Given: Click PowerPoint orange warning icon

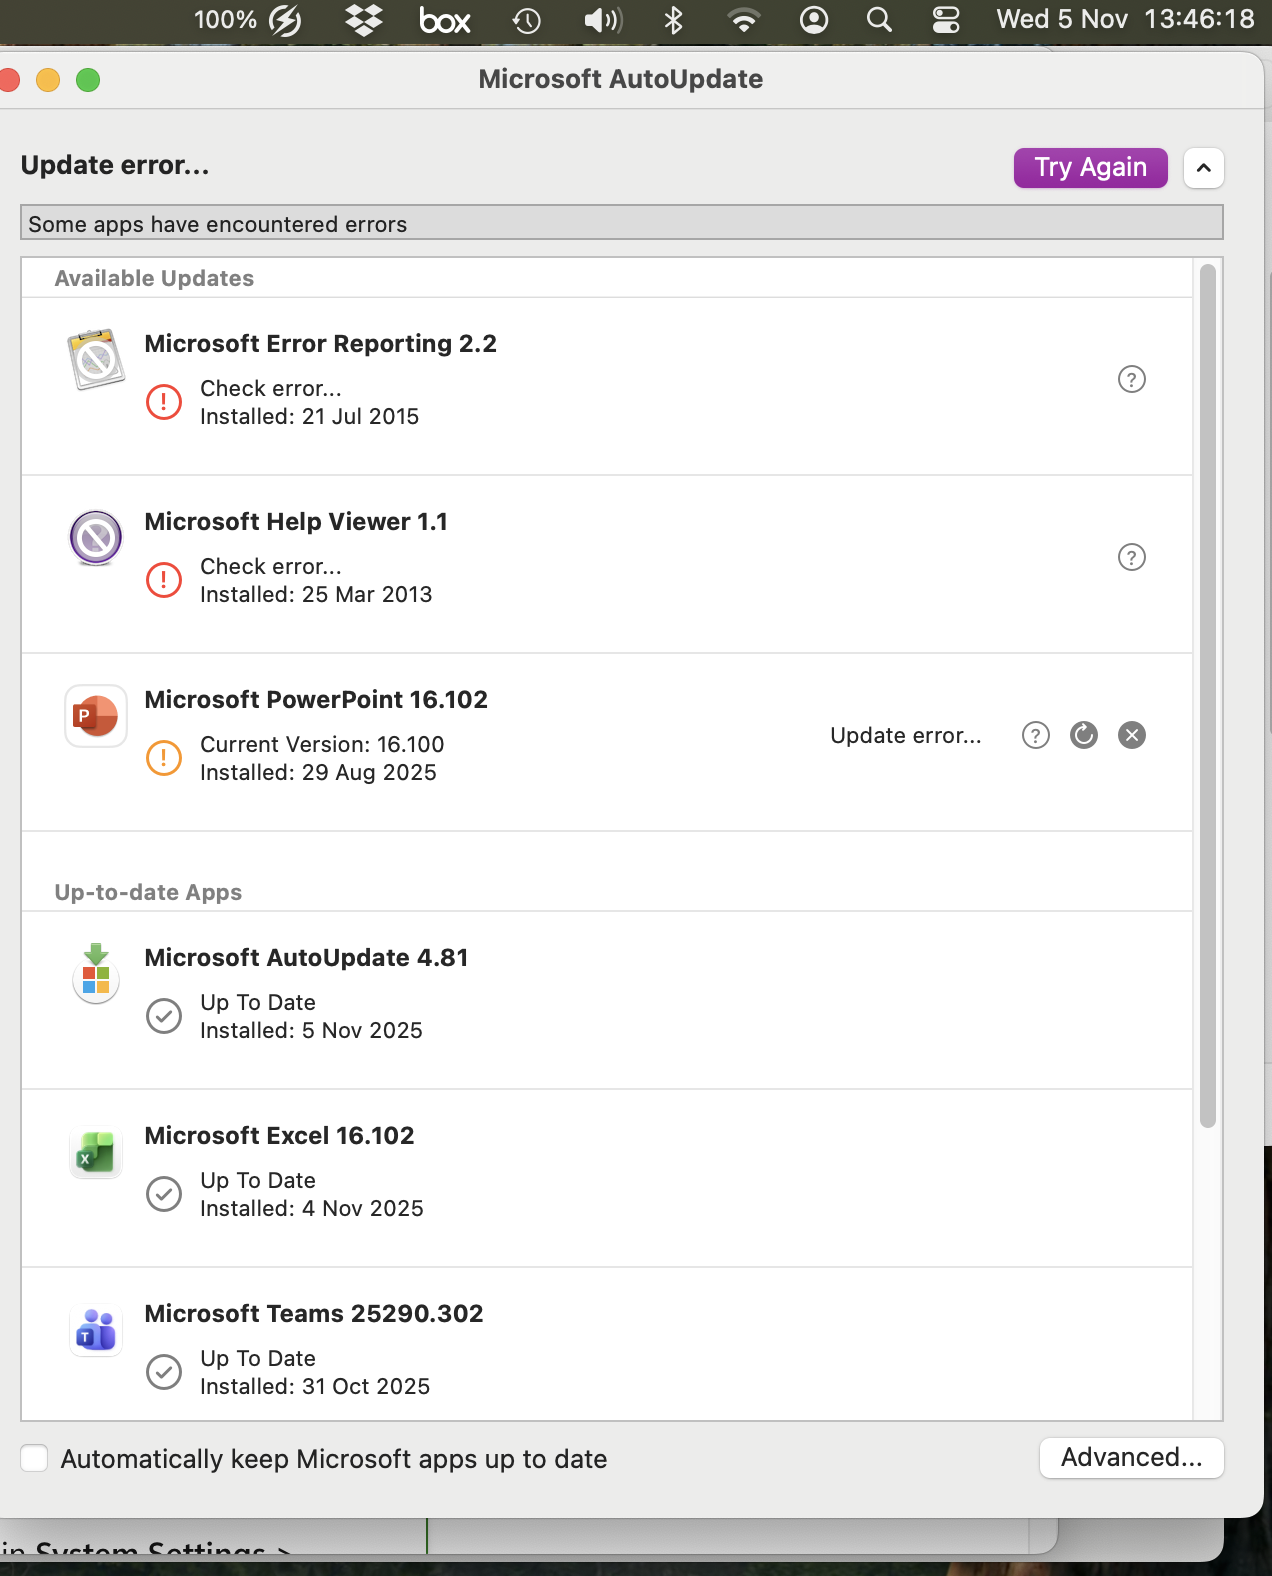Looking at the screenshot, I should pos(164,758).
